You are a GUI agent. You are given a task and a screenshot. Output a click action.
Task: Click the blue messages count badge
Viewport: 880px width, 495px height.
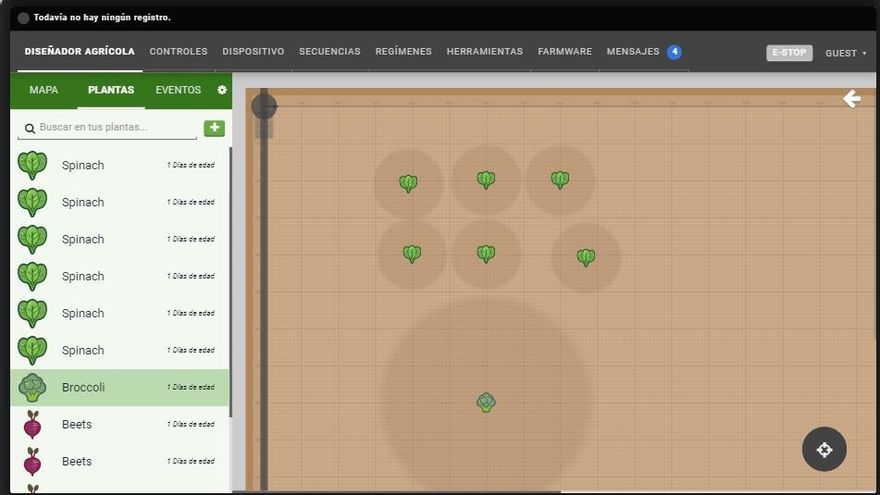coord(674,52)
